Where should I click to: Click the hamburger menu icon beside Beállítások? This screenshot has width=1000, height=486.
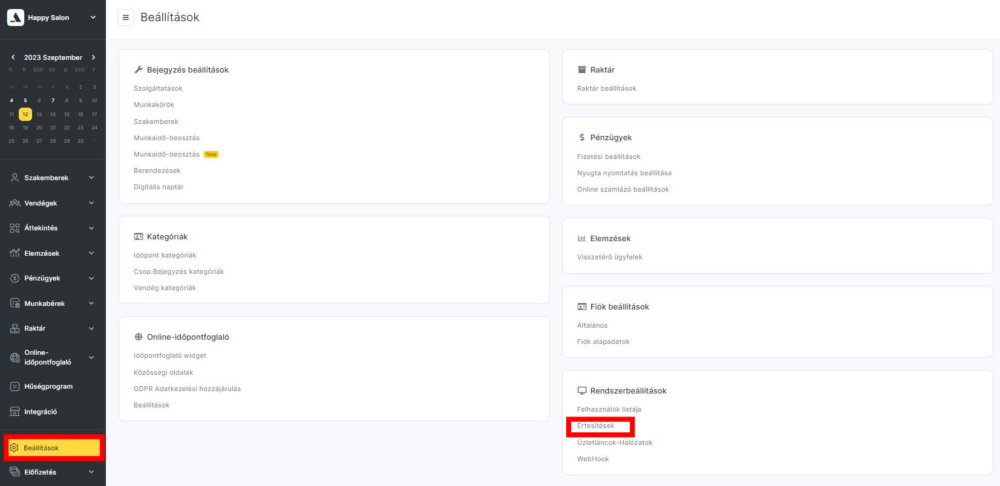(126, 18)
